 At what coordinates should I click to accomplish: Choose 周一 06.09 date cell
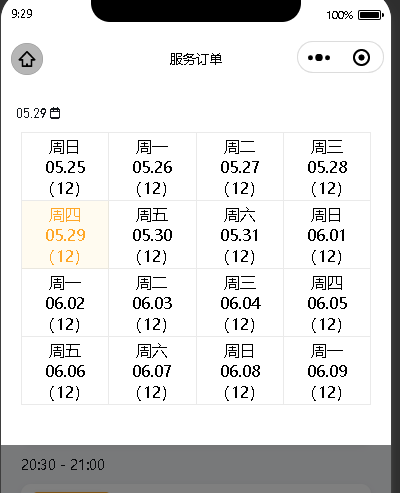pyautogui.click(x=327, y=370)
